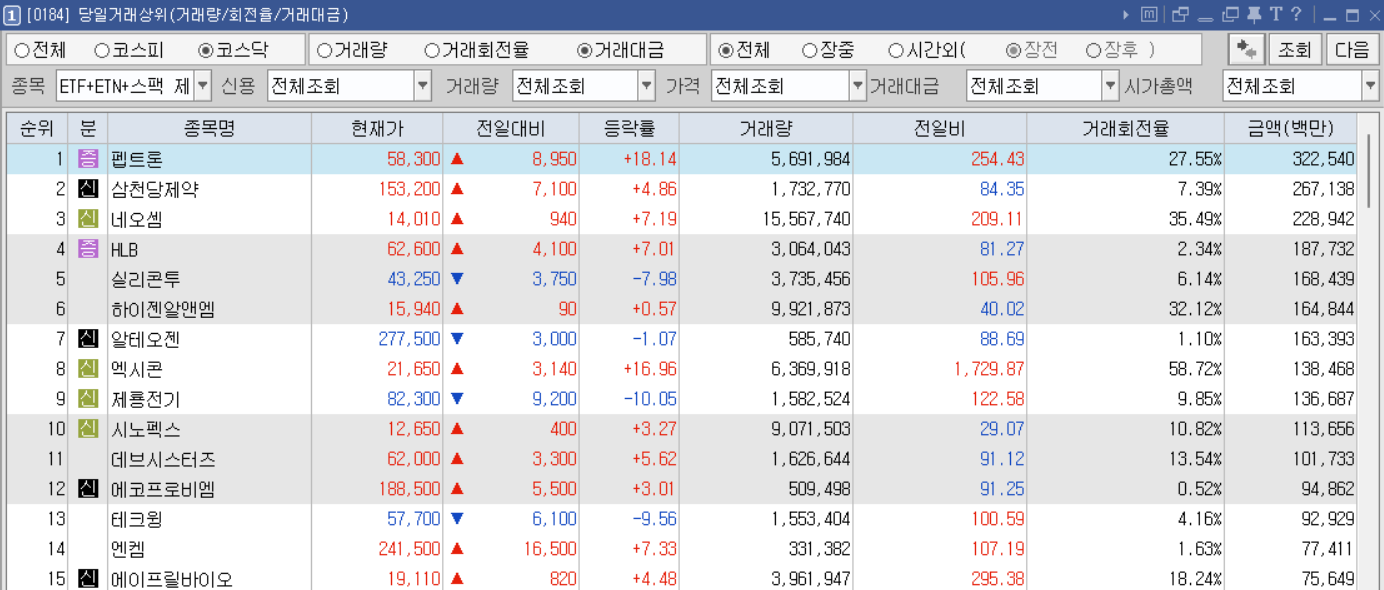This screenshot has width=1384, height=590.
Task: Click the green 신 badge on 시노펙스 row
Action: pyautogui.click(x=87, y=429)
